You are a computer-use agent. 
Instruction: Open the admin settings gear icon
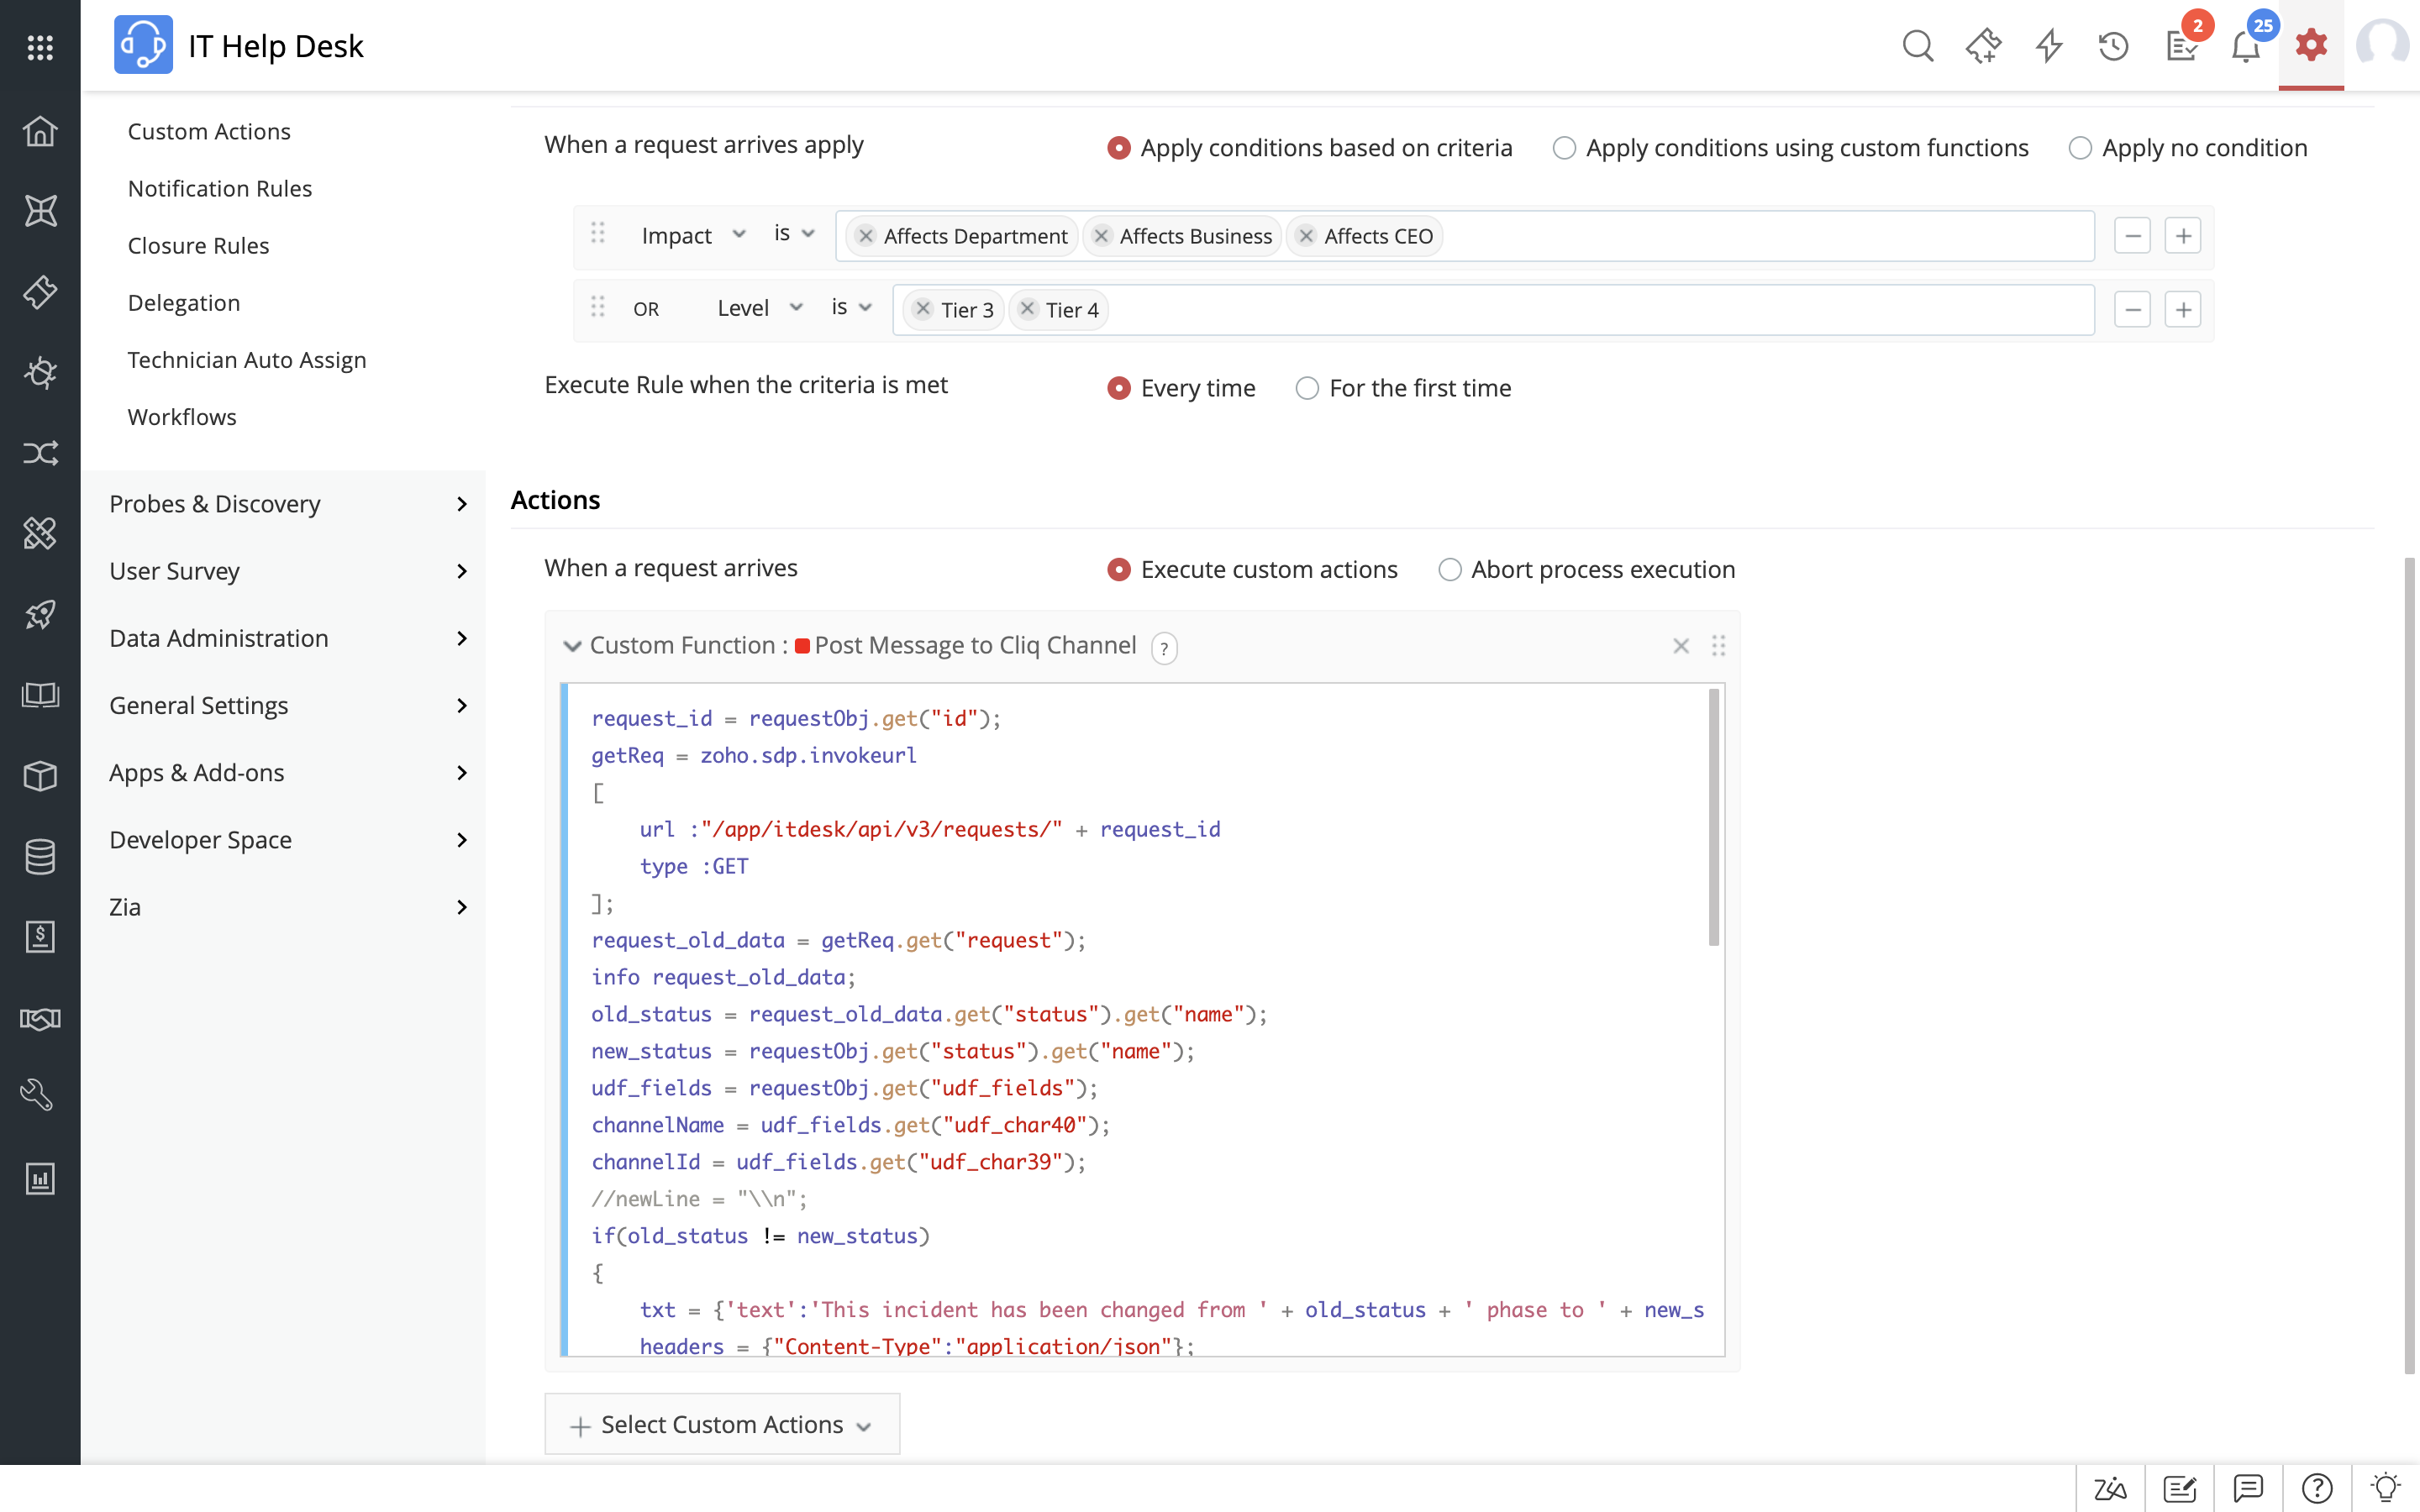click(2311, 46)
